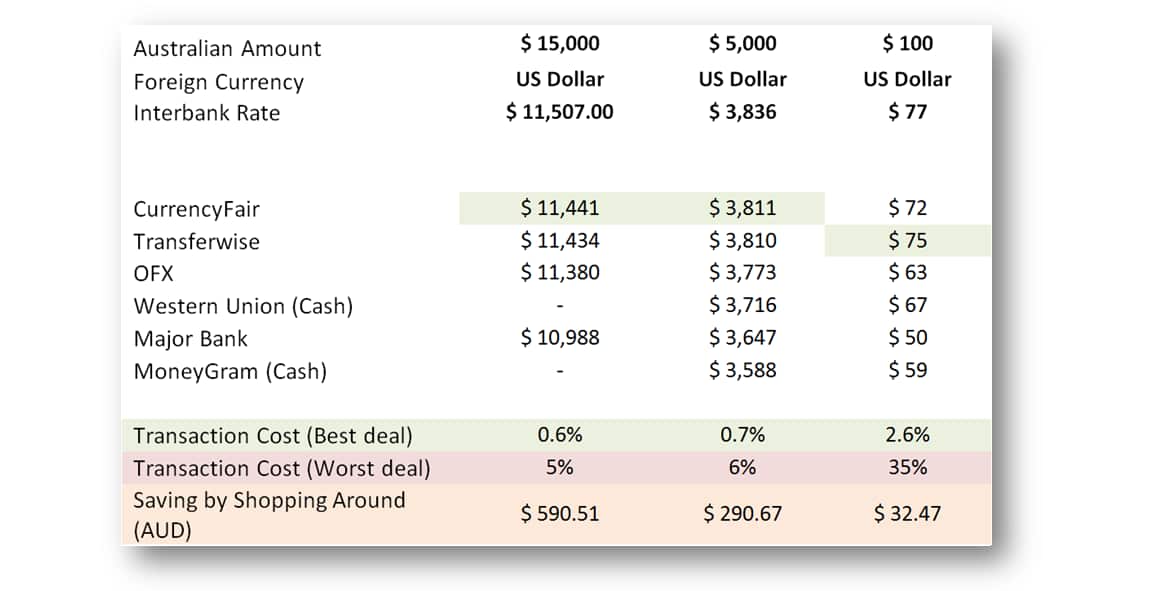Click Transferwise value $ 11,434
Screen dimensions: 1166x591
[560, 241]
